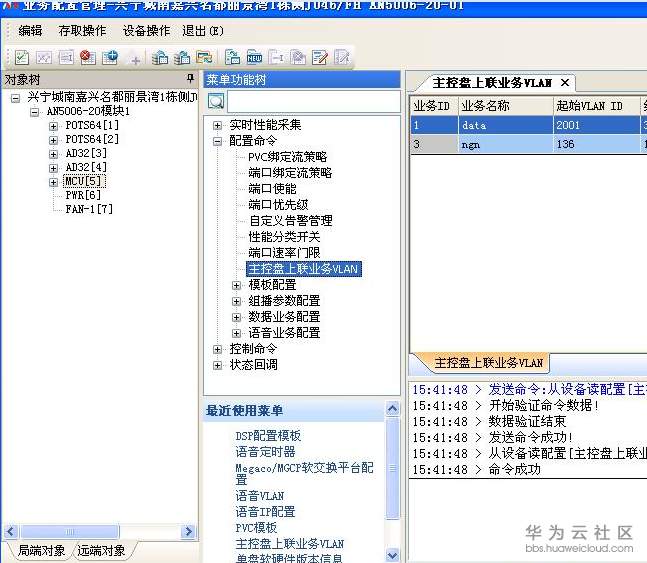Select 端口使能 command

point(272,189)
